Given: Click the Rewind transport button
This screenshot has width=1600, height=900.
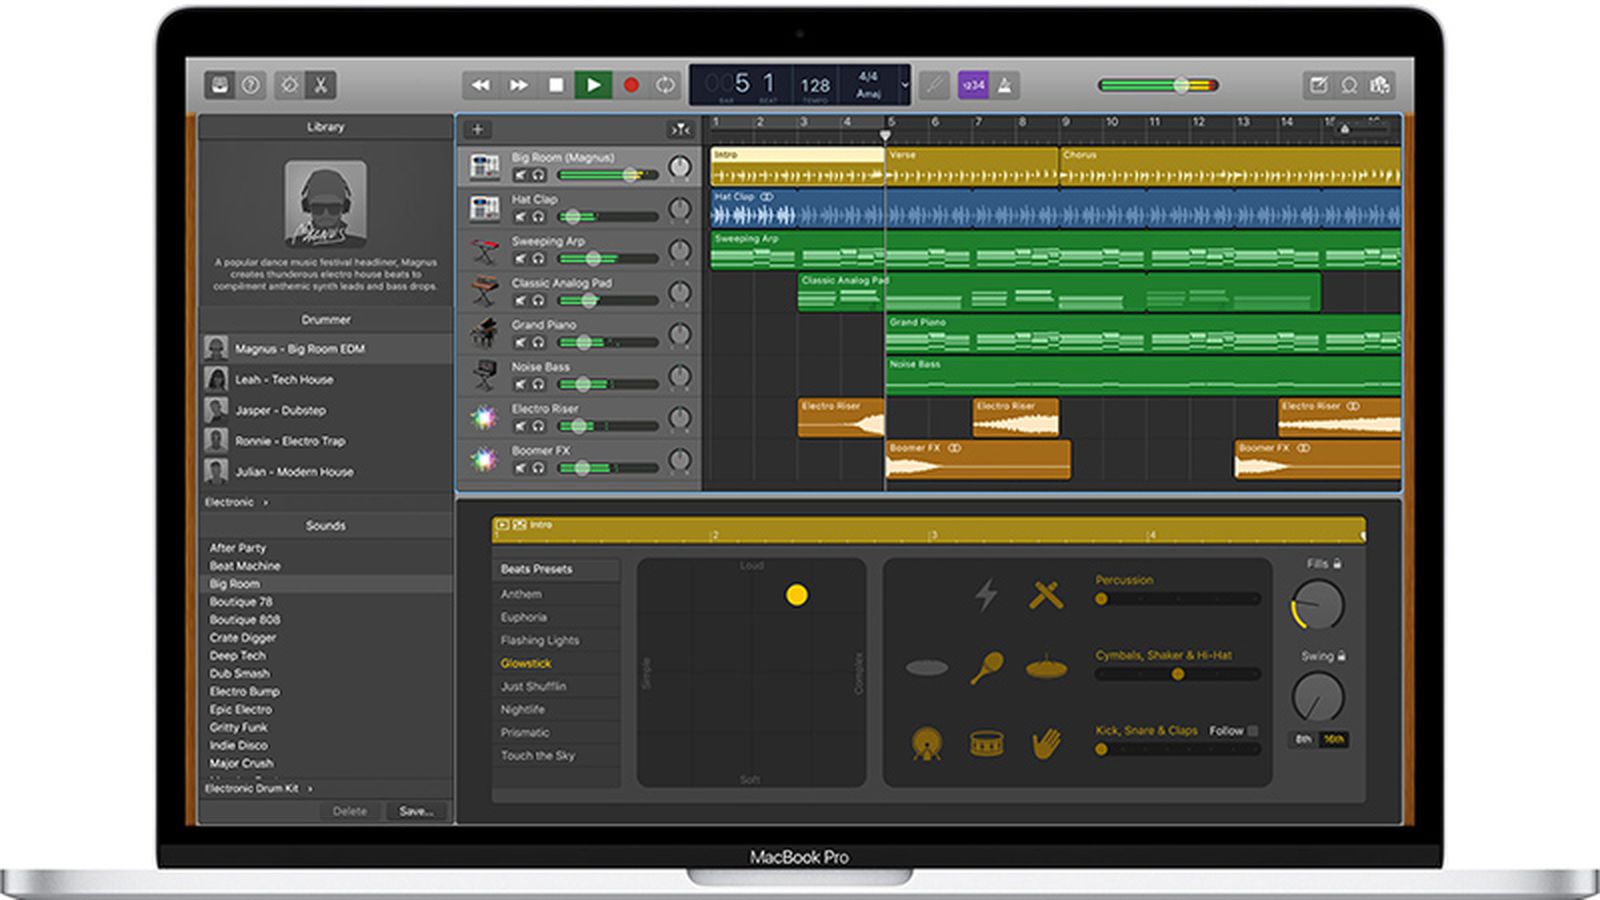Looking at the screenshot, I should [x=481, y=85].
